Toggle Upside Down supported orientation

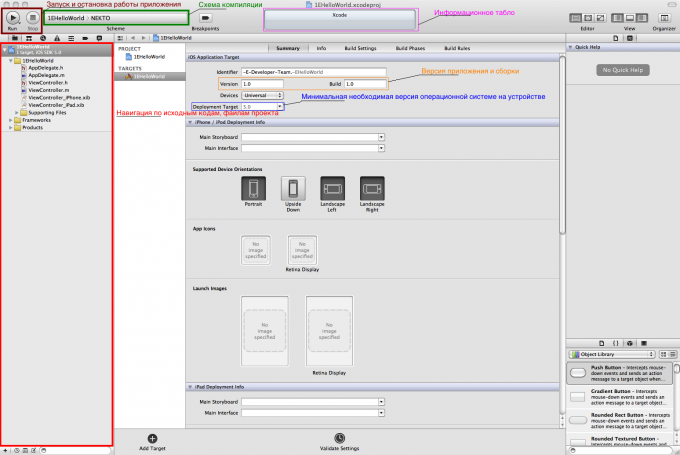pyautogui.click(x=293, y=188)
